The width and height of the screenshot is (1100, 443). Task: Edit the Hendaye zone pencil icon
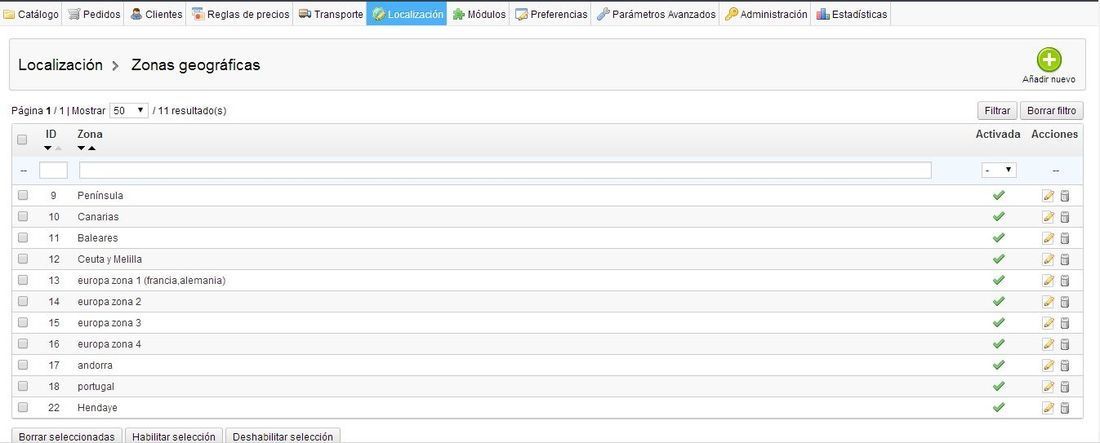click(1048, 408)
